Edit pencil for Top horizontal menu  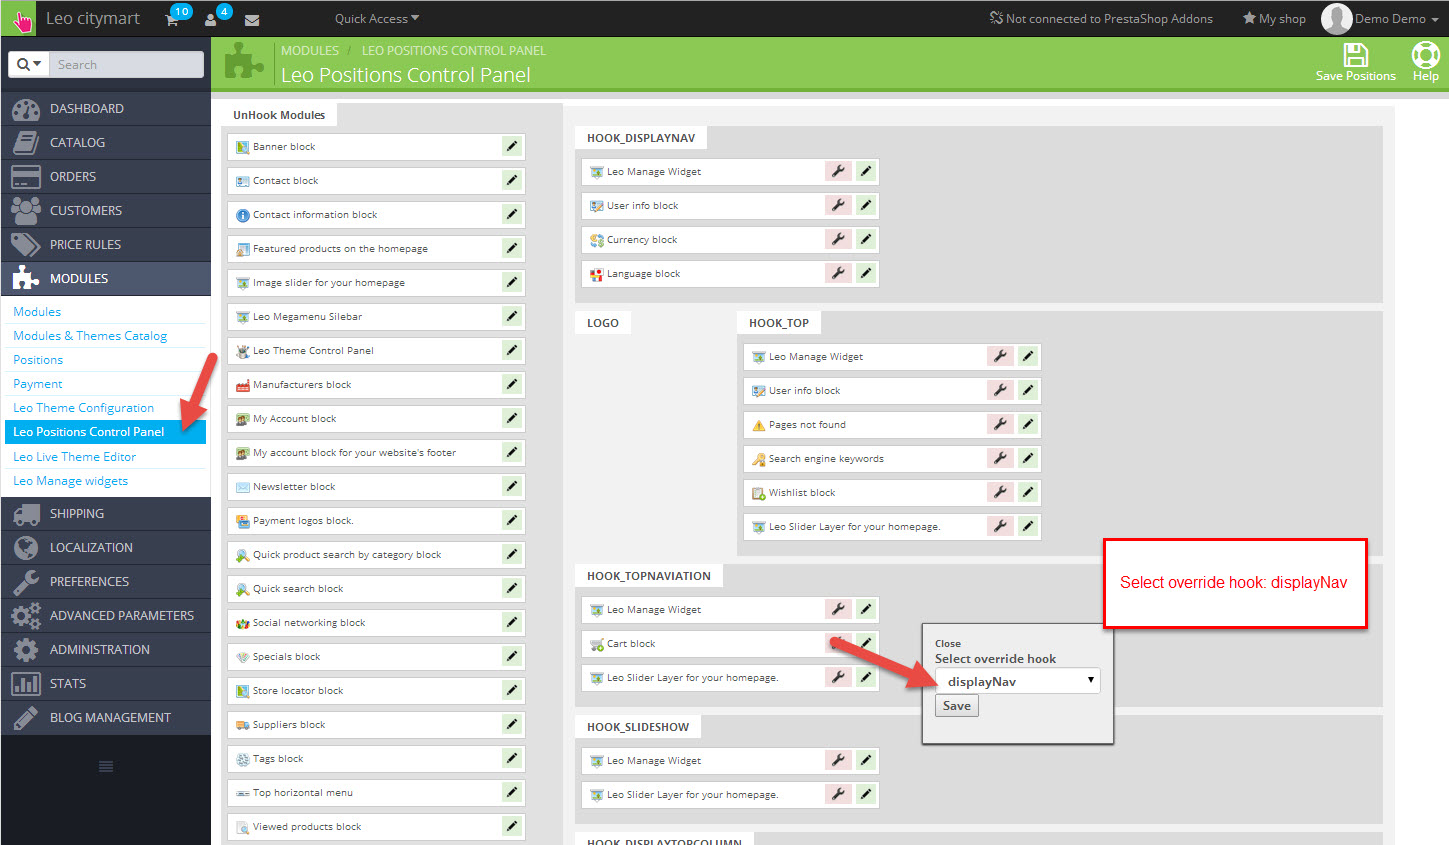coord(512,793)
